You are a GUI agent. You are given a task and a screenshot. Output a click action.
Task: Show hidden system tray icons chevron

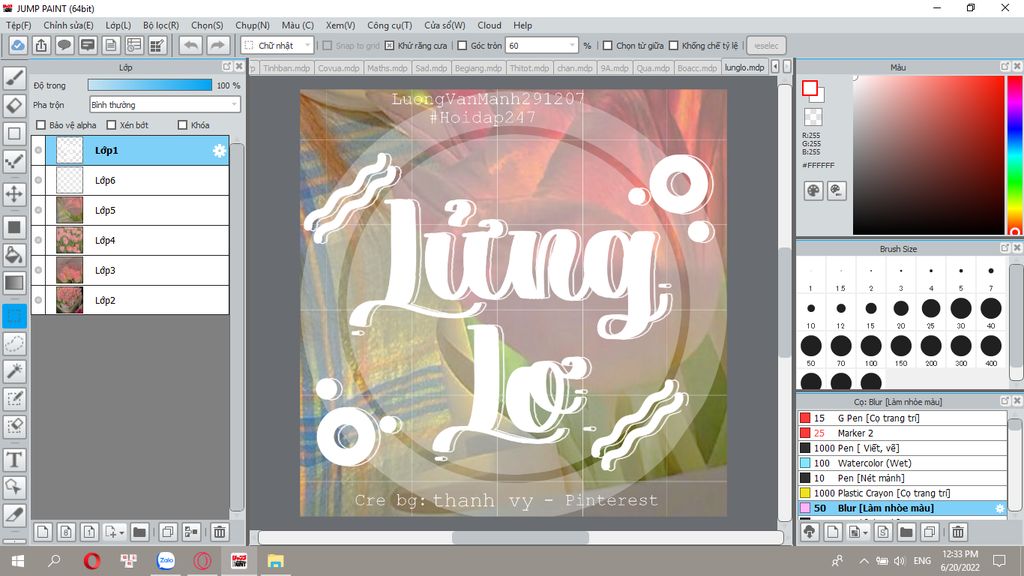point(863,560)
